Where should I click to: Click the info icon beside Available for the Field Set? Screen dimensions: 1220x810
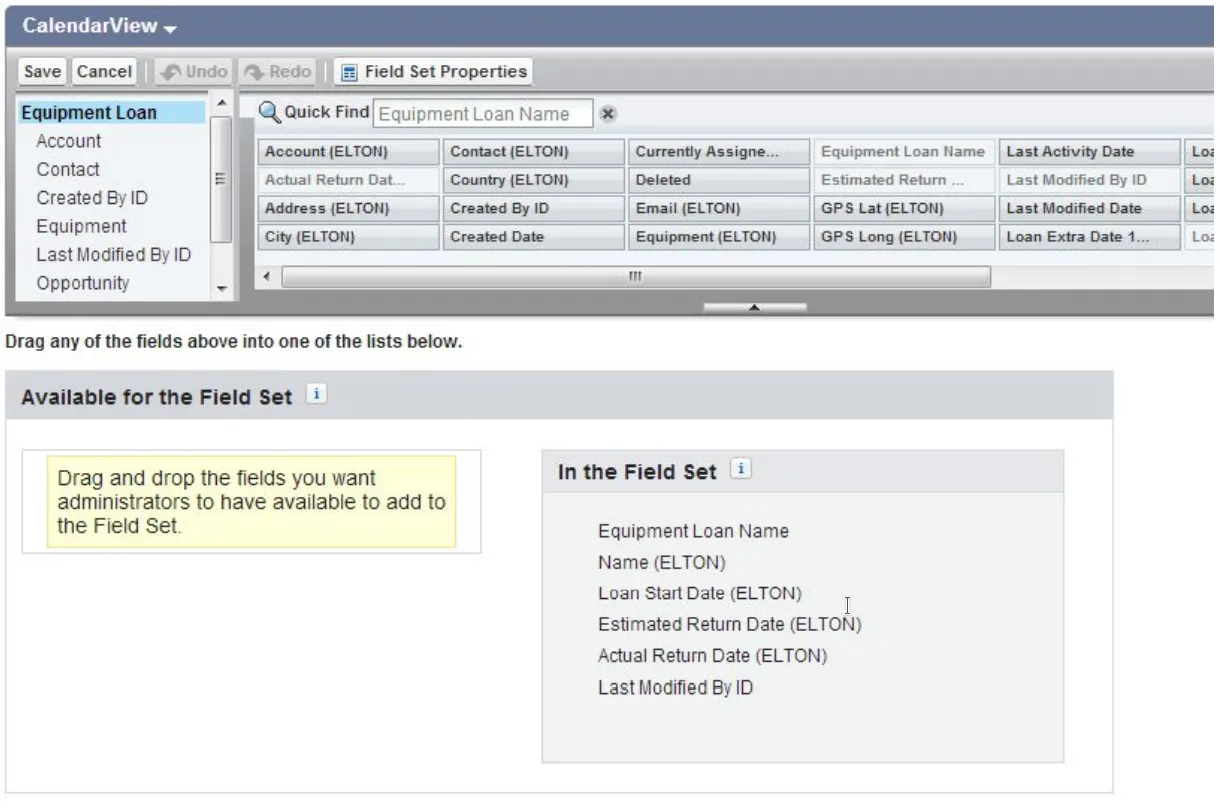pyautogui.click(x=316, y=395)
